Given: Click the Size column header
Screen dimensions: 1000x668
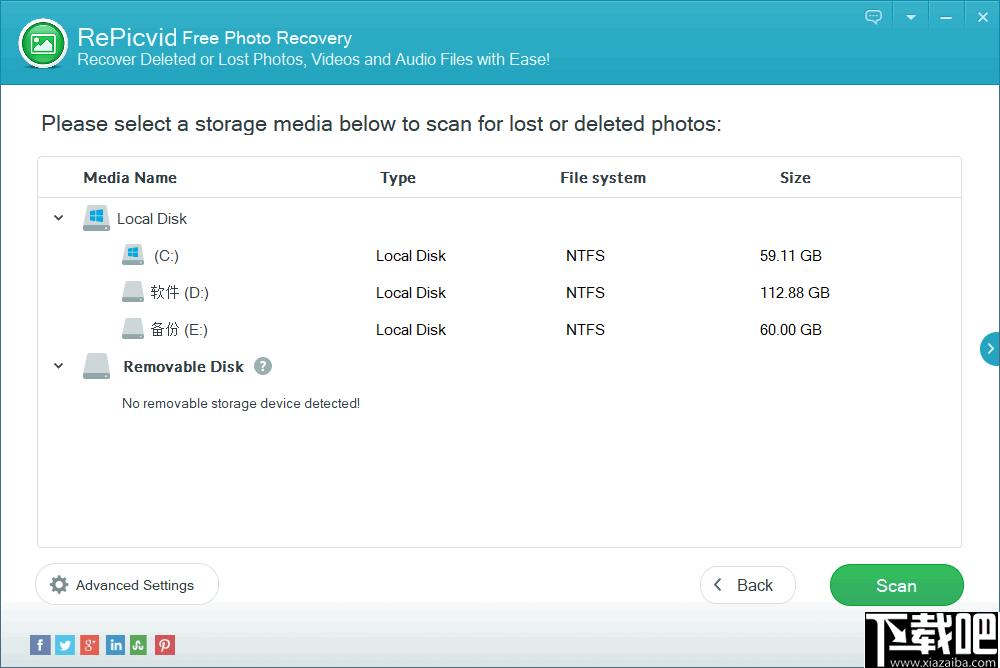Looking at the screenshot, I should tap(795, 178).
